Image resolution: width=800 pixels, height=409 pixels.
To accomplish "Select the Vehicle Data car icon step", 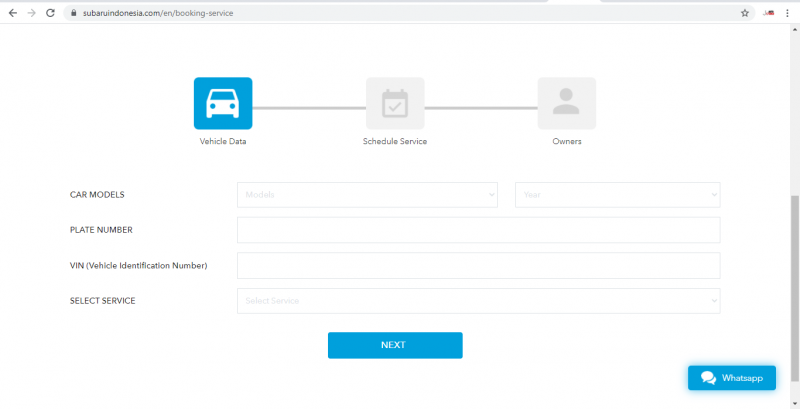I will tap(223, 103).
